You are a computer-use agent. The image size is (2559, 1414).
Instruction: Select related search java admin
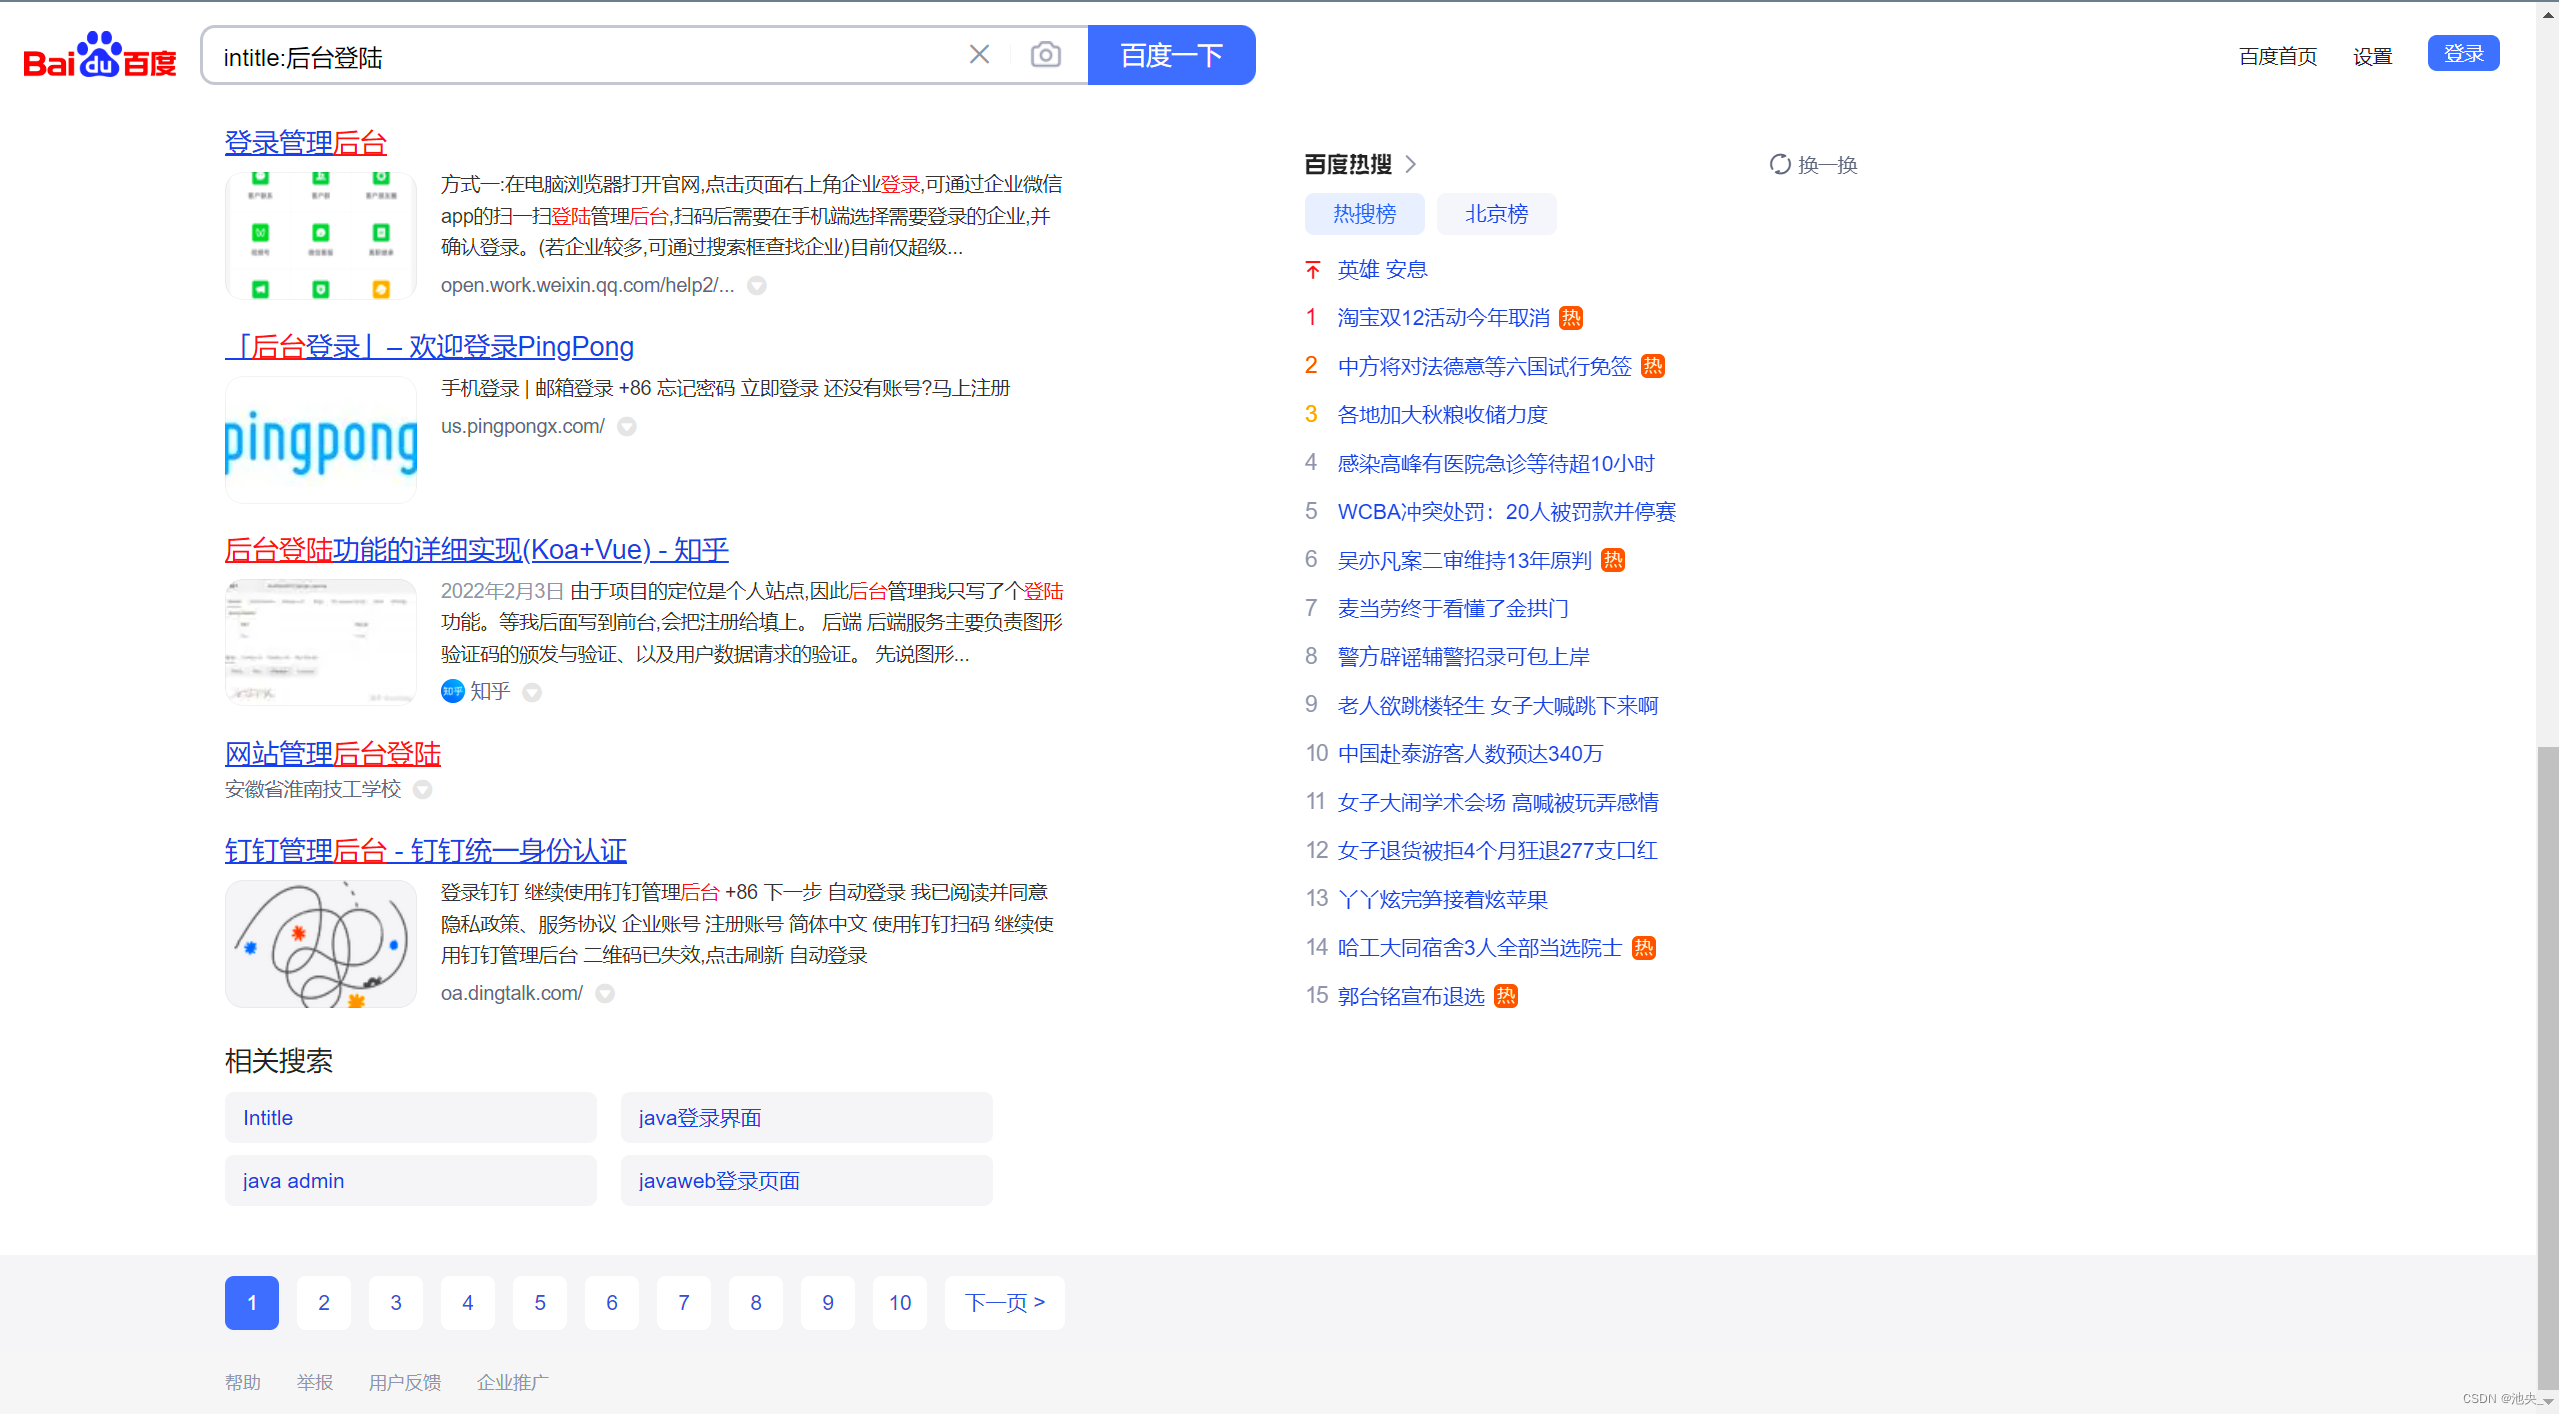click(x=411, y=1181)
